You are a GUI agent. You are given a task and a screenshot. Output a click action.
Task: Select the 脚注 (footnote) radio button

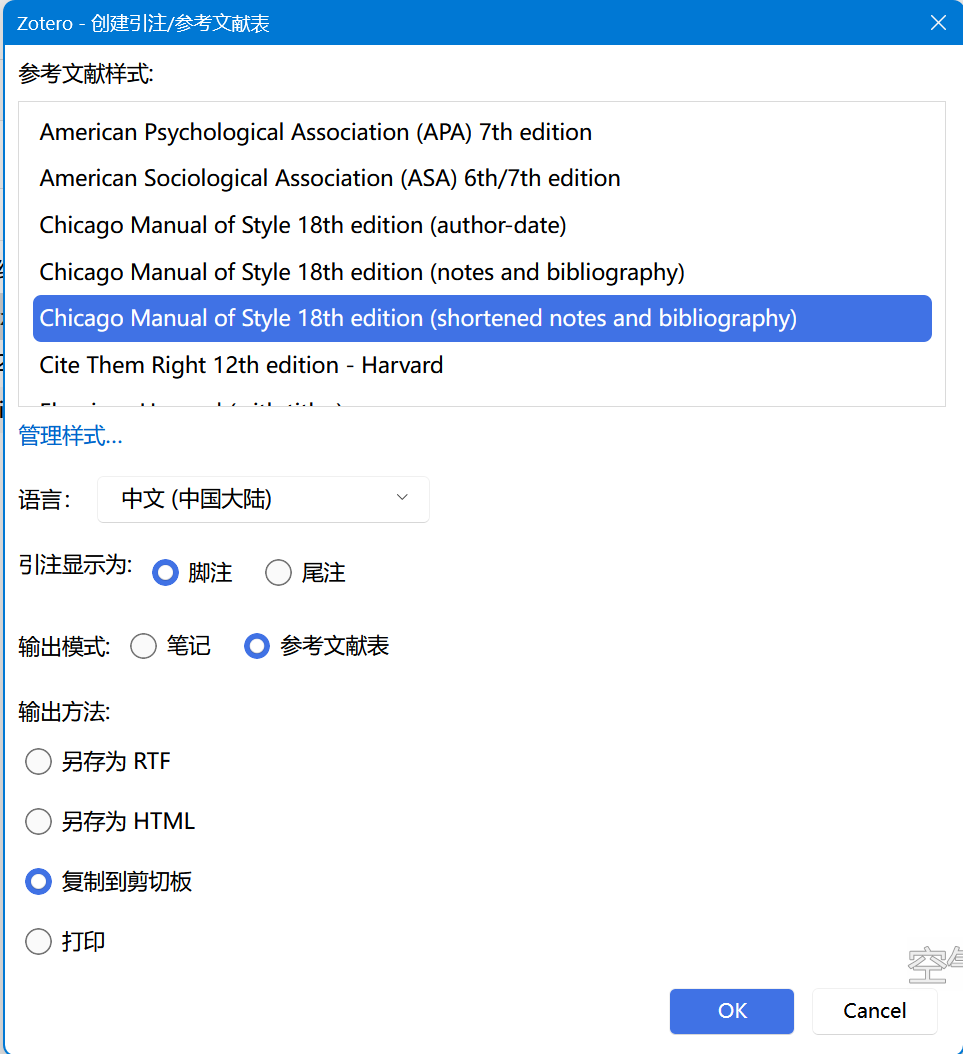point(166,573)
